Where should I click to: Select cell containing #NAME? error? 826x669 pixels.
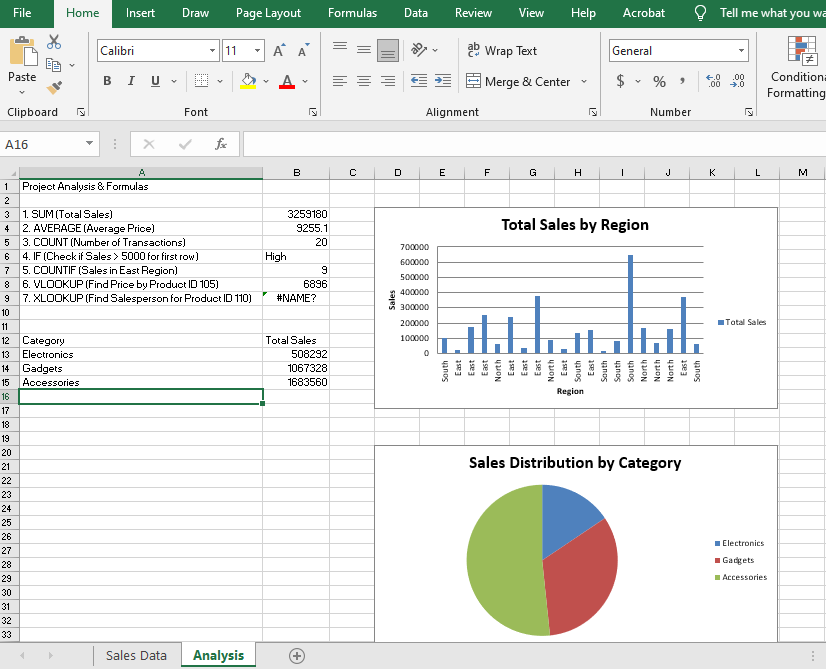(x=296, y=298)
